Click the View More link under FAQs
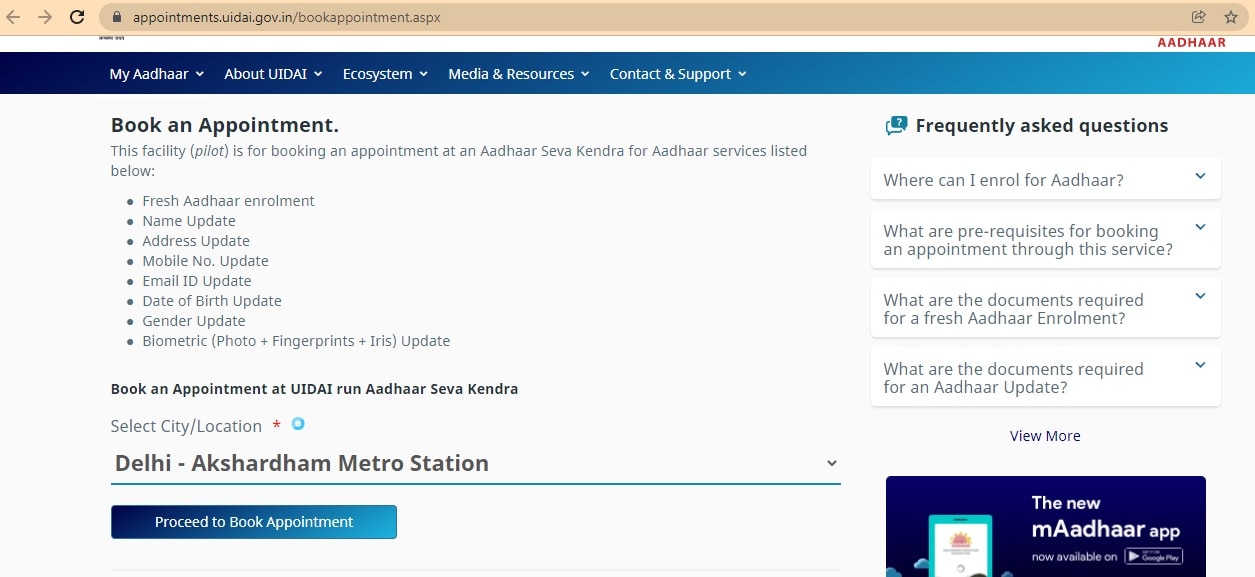Screen dimensions: 1255x577 click(1045, 436)
